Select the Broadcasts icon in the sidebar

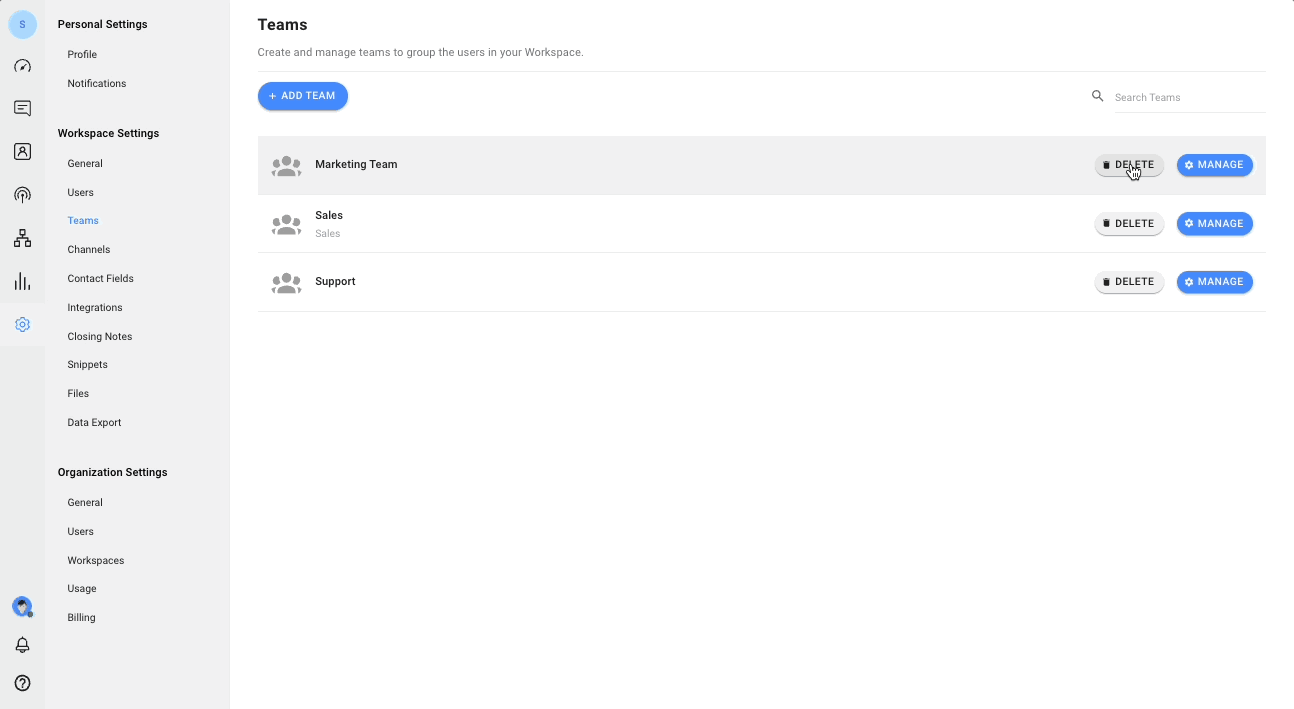point(22,194)
